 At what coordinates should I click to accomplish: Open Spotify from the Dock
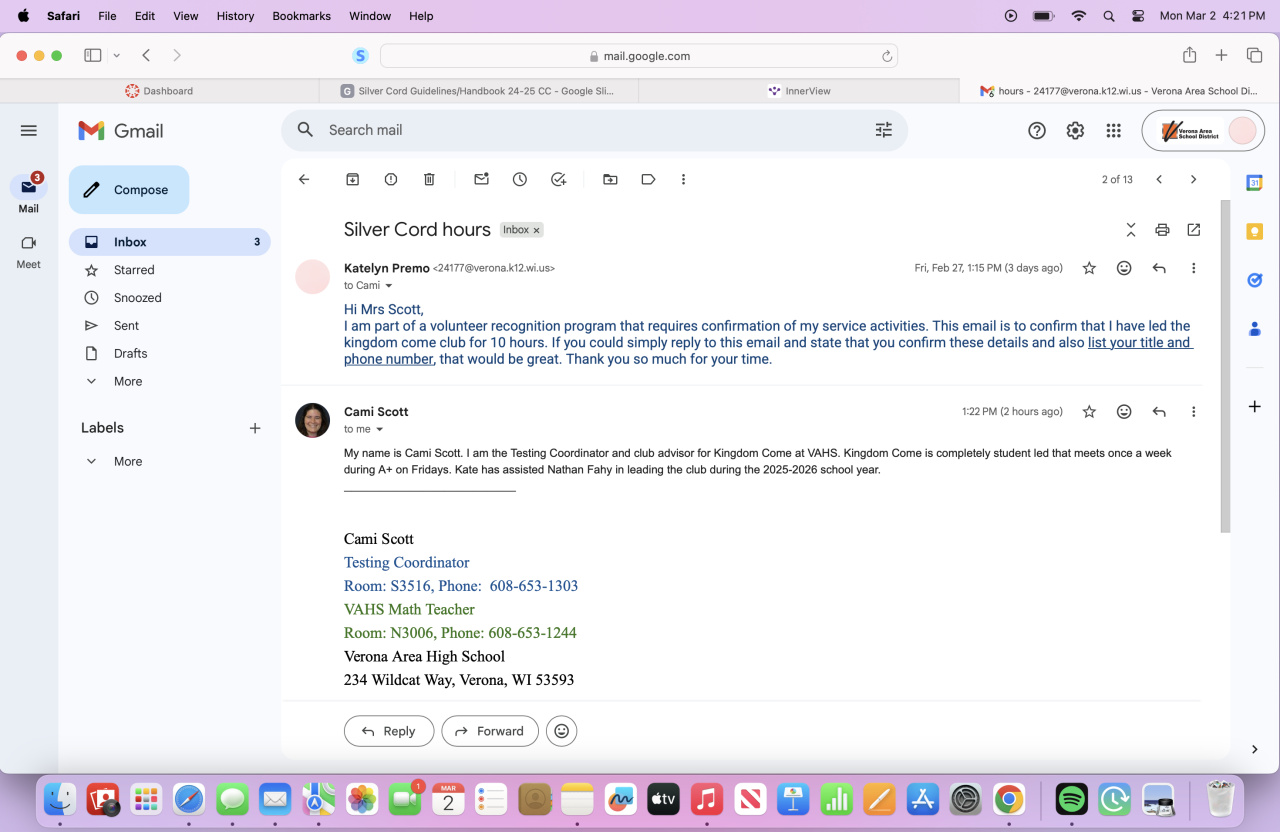pyautogui.click(x=1071, y=799)
